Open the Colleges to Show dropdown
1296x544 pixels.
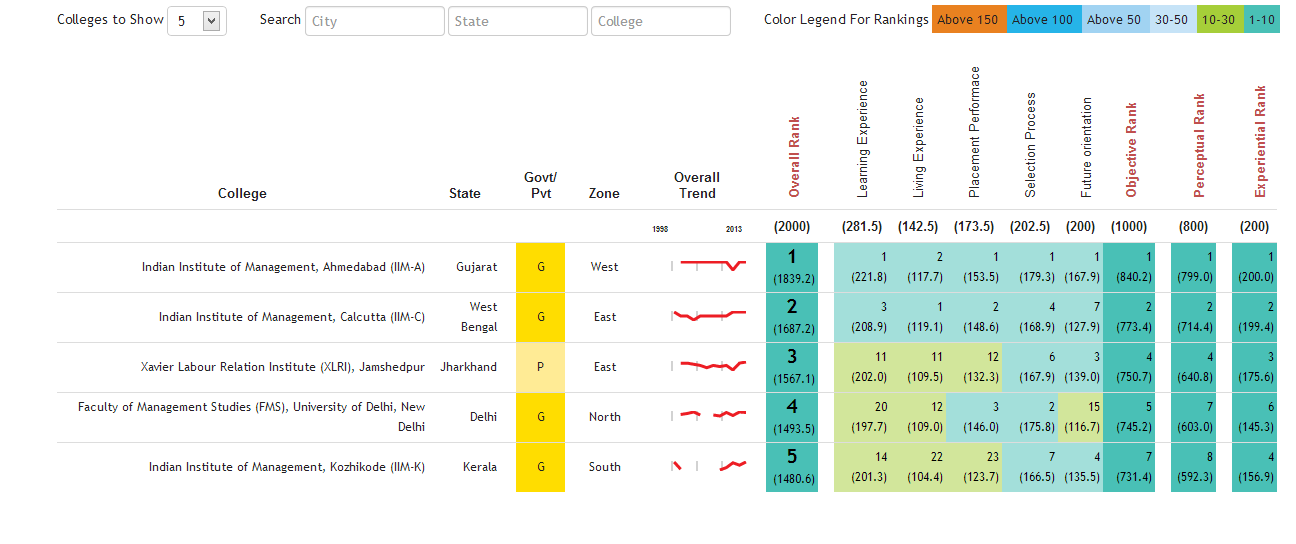[197, 21]
